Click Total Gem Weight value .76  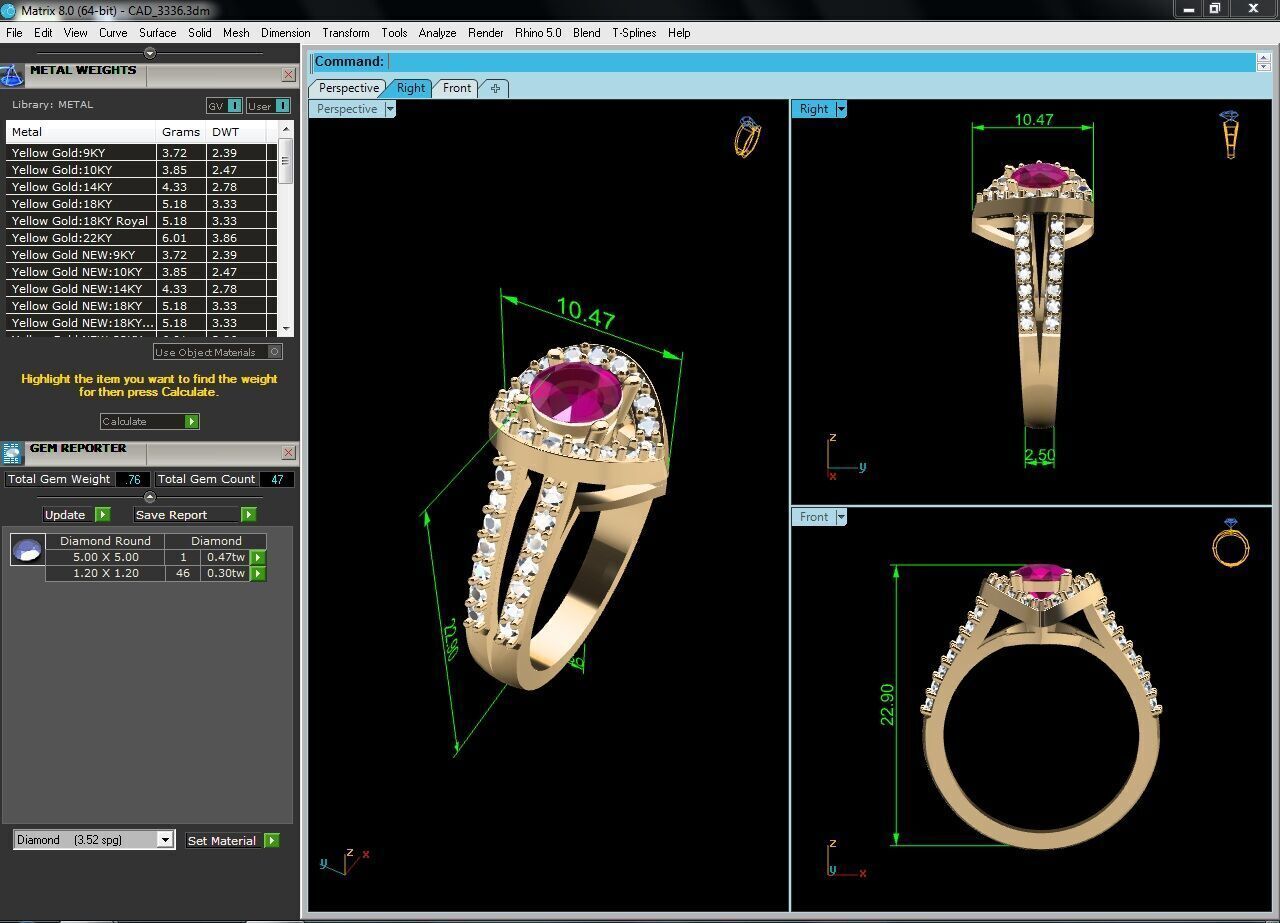(x=133, y=479)
